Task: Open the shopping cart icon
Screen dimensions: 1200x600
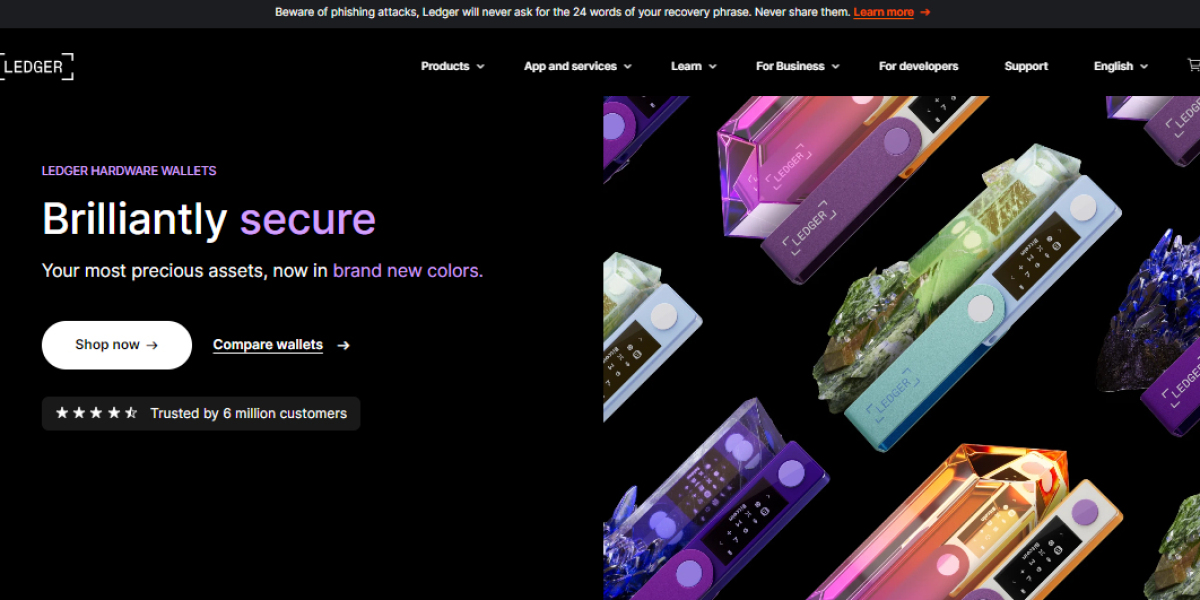Action: 1193,65
